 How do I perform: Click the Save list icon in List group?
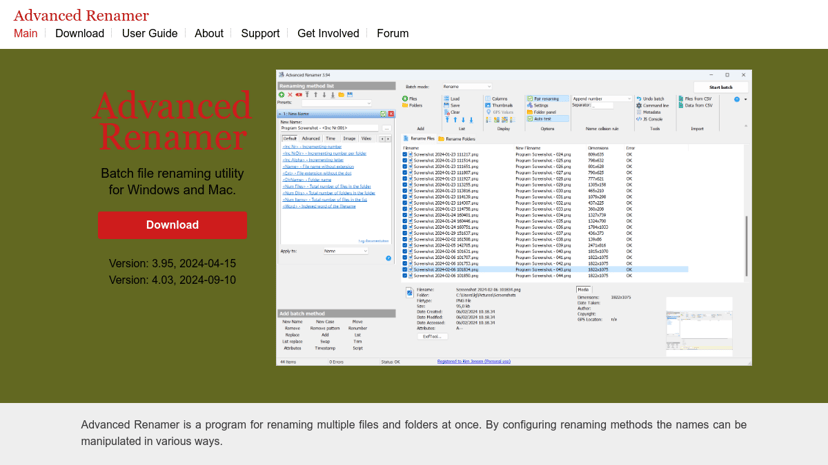tap(446, 106)
